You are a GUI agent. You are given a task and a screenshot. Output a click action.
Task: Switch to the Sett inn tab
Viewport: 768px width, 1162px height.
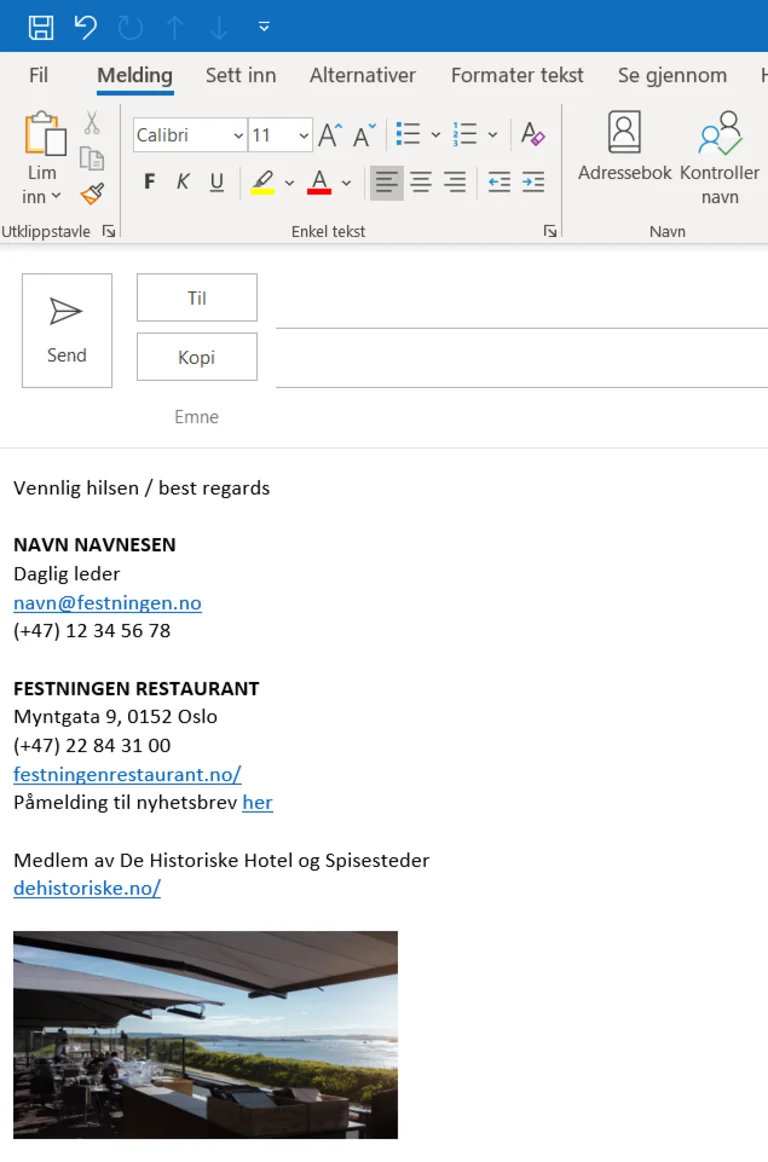click(x=240, y=76)
